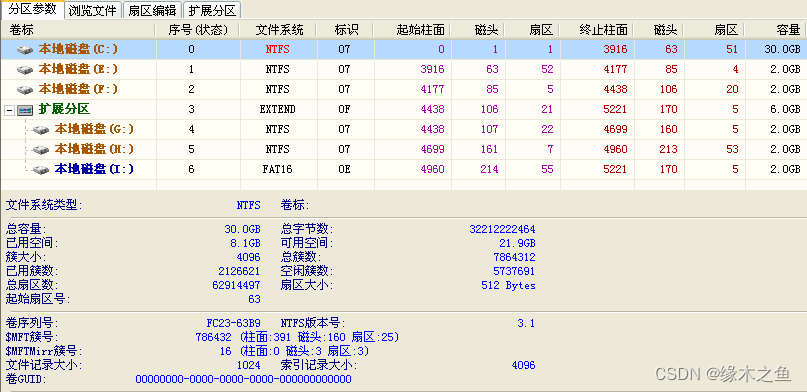This screenshot has height=392, width=807.
Task: Click the $MFT cluster number 786432
Action: click(215, 337)
